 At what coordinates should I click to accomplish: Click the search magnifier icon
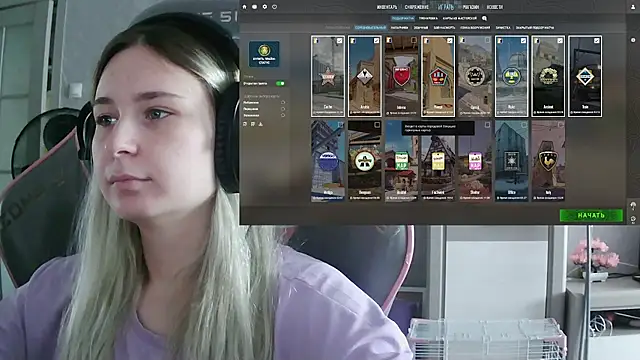click(x=484, y=18)
